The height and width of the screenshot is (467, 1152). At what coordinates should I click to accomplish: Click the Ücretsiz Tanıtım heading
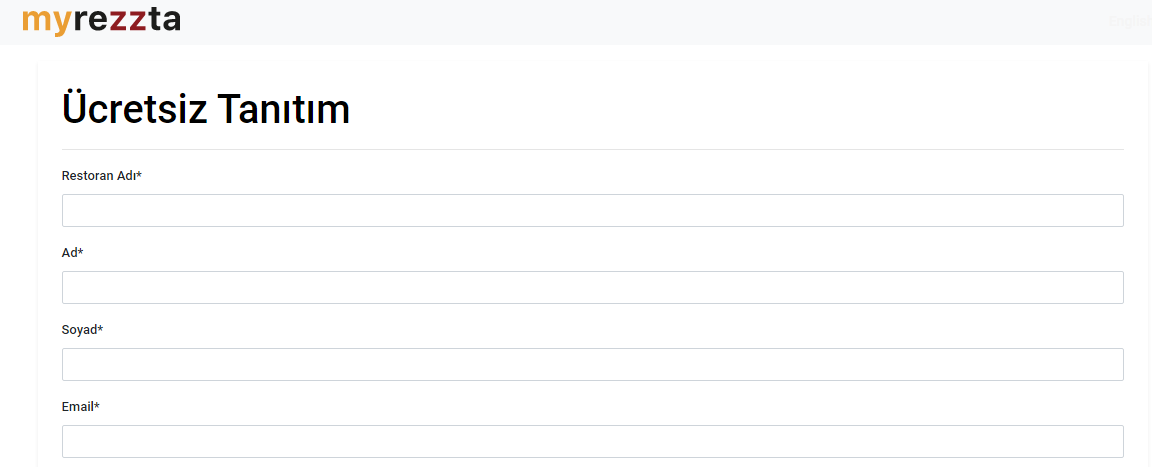click(206, 109)
